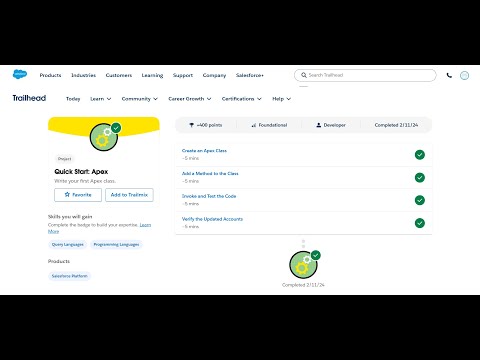This screenshot has height=360, width=480.
Task: Open Create an Apex Class step
Action: 204,151
